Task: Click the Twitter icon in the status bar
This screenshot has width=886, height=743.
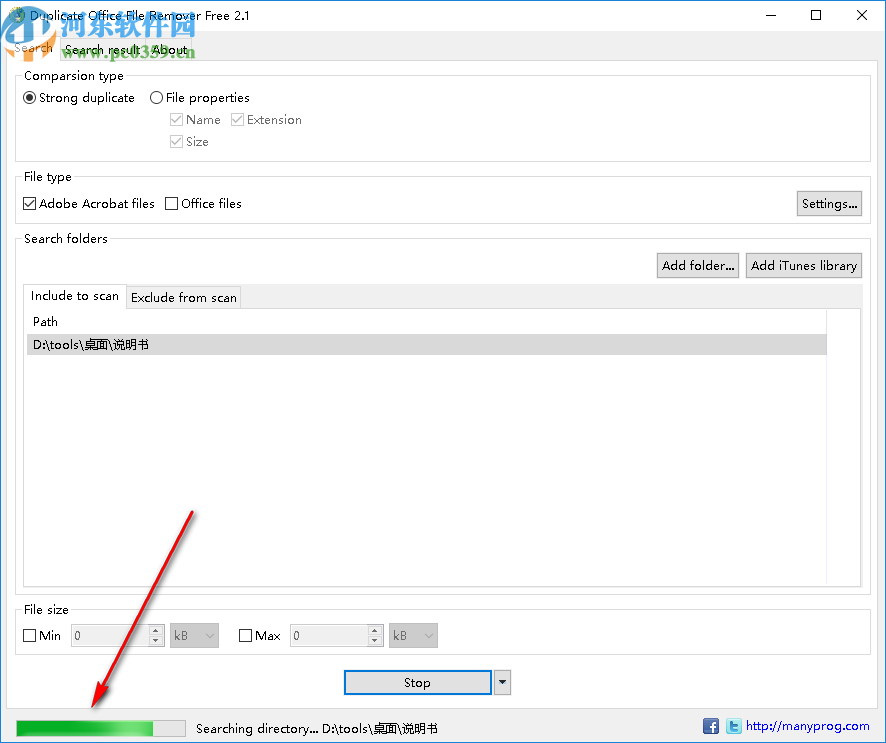Action: tap(733, 726)
